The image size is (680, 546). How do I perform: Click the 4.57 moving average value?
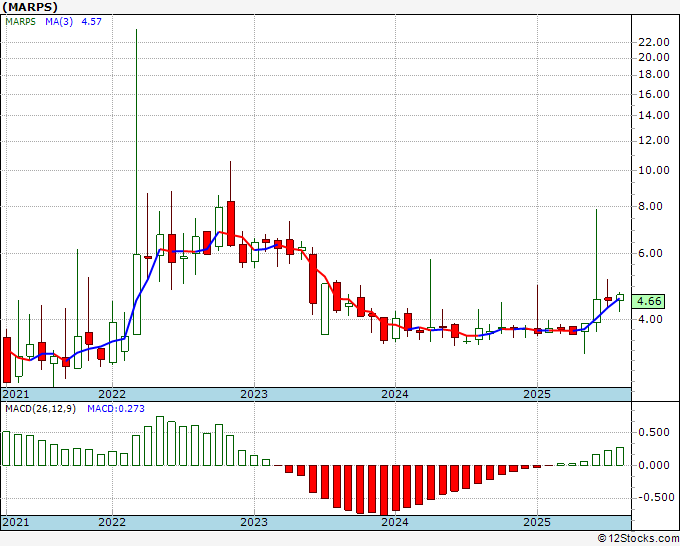coord(92,21)
